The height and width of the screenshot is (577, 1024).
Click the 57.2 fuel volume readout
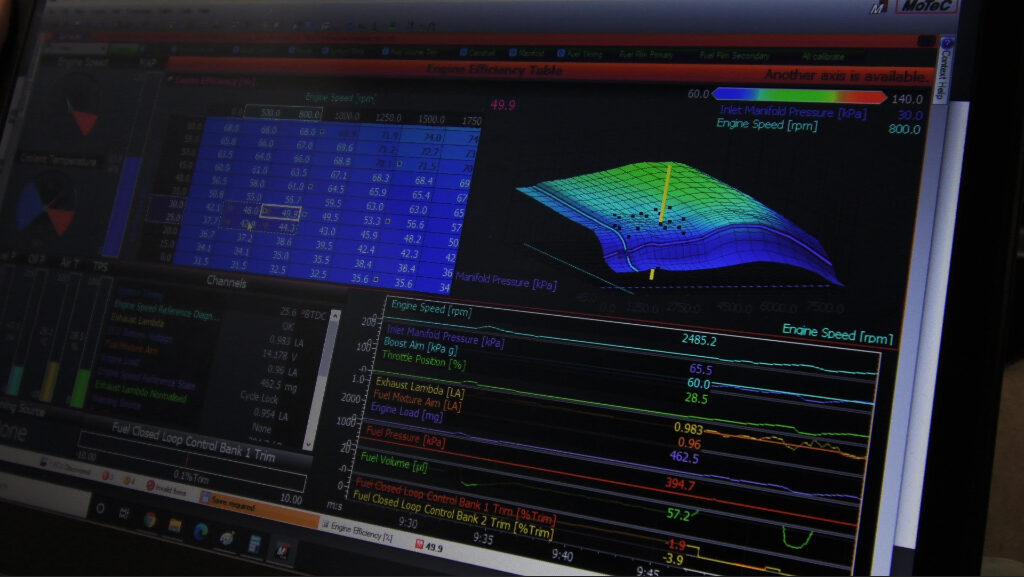coord(678,514)
